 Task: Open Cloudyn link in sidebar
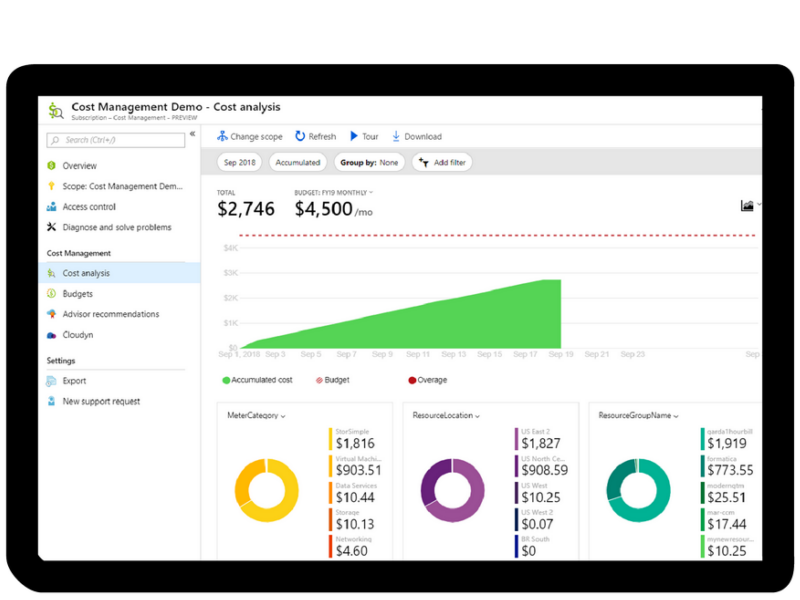click(x=78, y=335)
